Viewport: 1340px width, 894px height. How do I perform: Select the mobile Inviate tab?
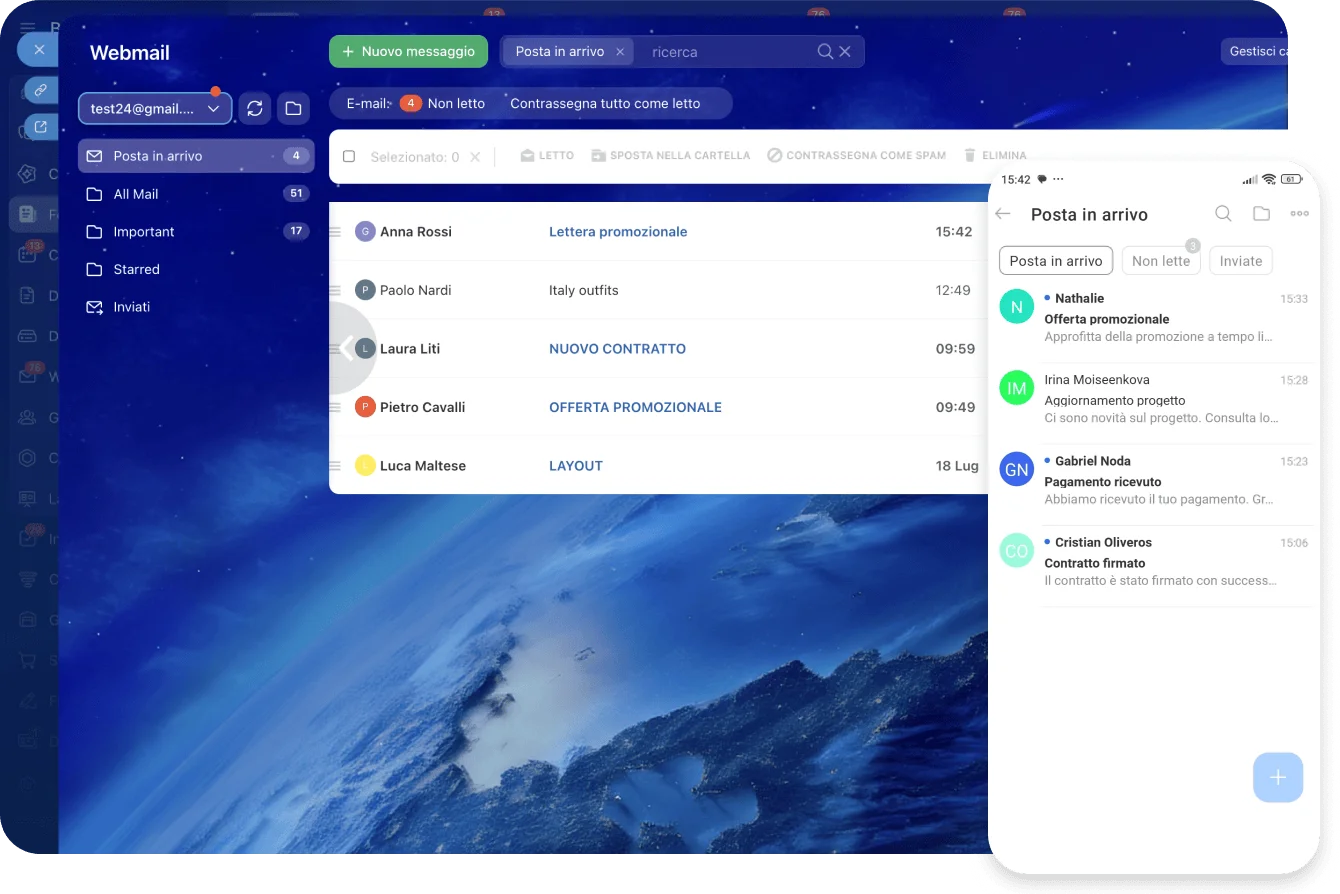point(1241,261)
